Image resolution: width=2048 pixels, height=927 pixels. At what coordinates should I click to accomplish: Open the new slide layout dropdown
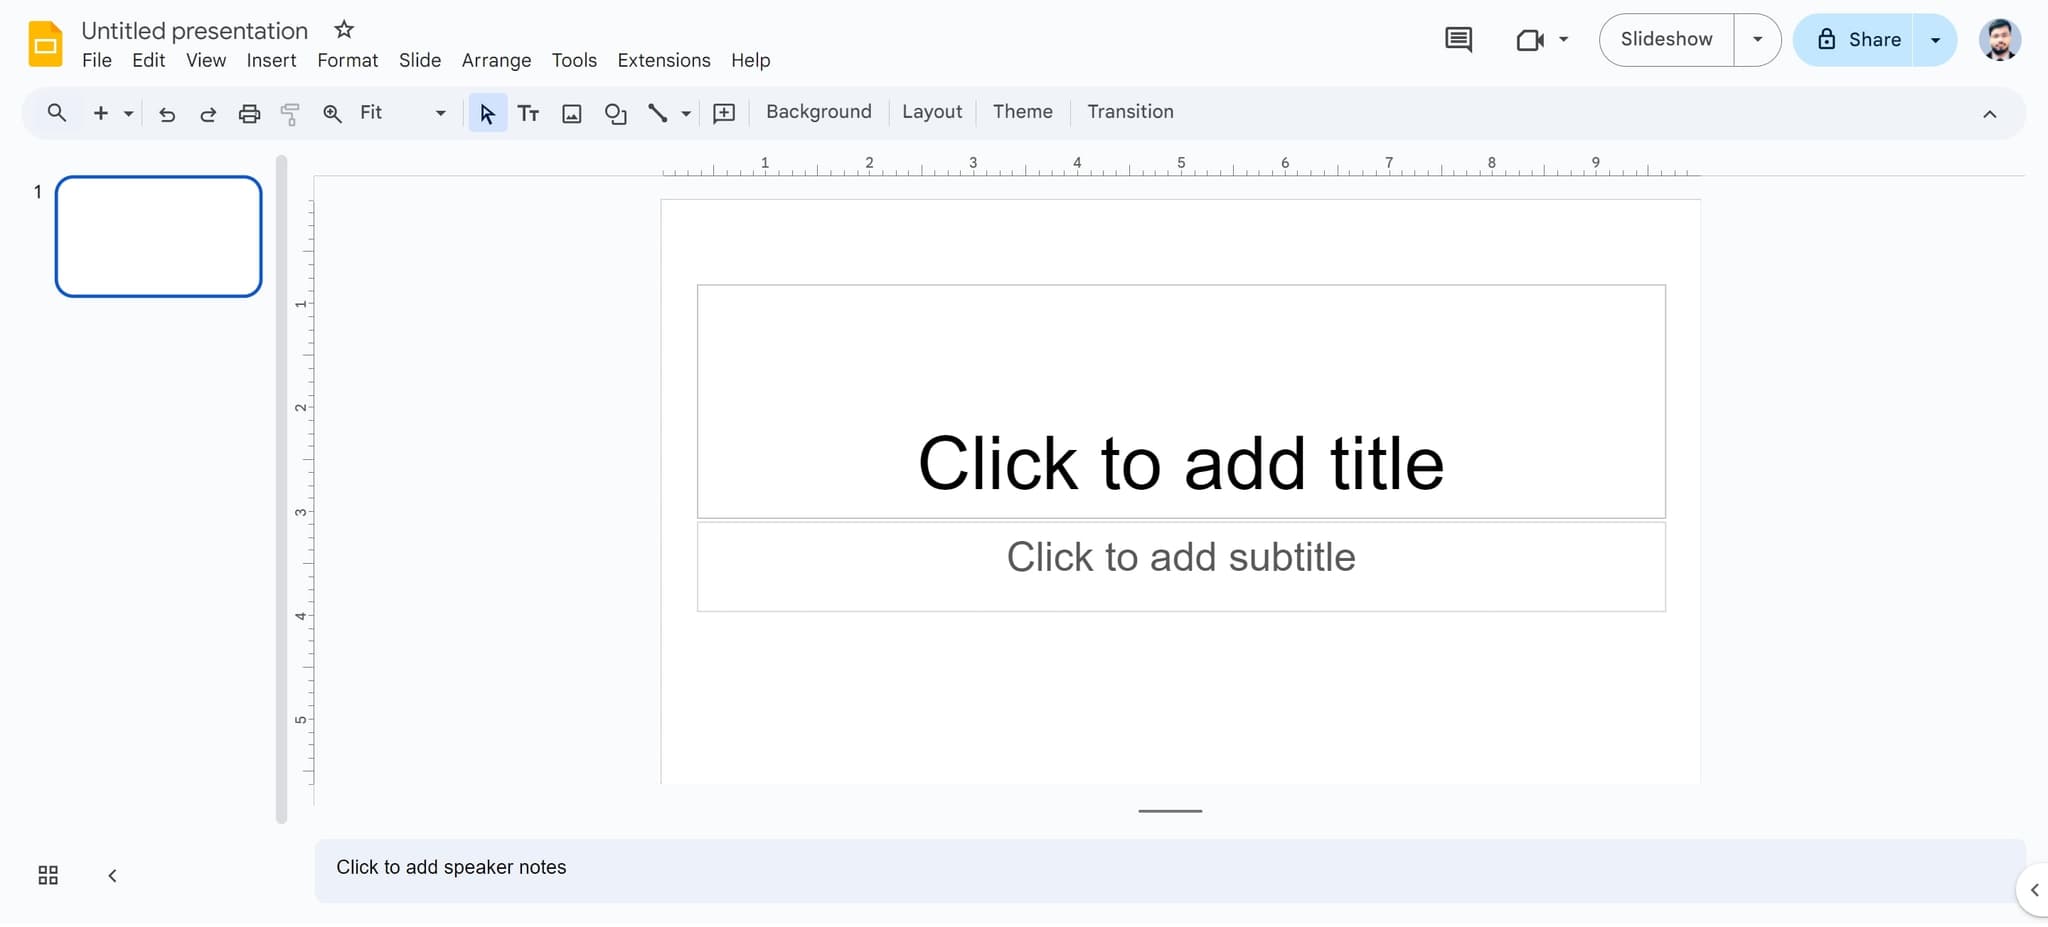[x=126, y=113]
